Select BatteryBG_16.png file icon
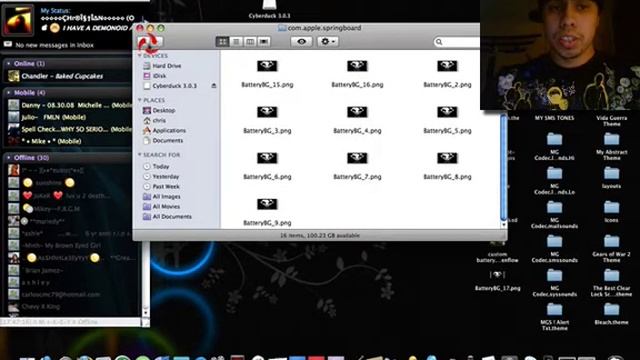The height and width of the screenshot is (360, 640). [x=357, y=66]
